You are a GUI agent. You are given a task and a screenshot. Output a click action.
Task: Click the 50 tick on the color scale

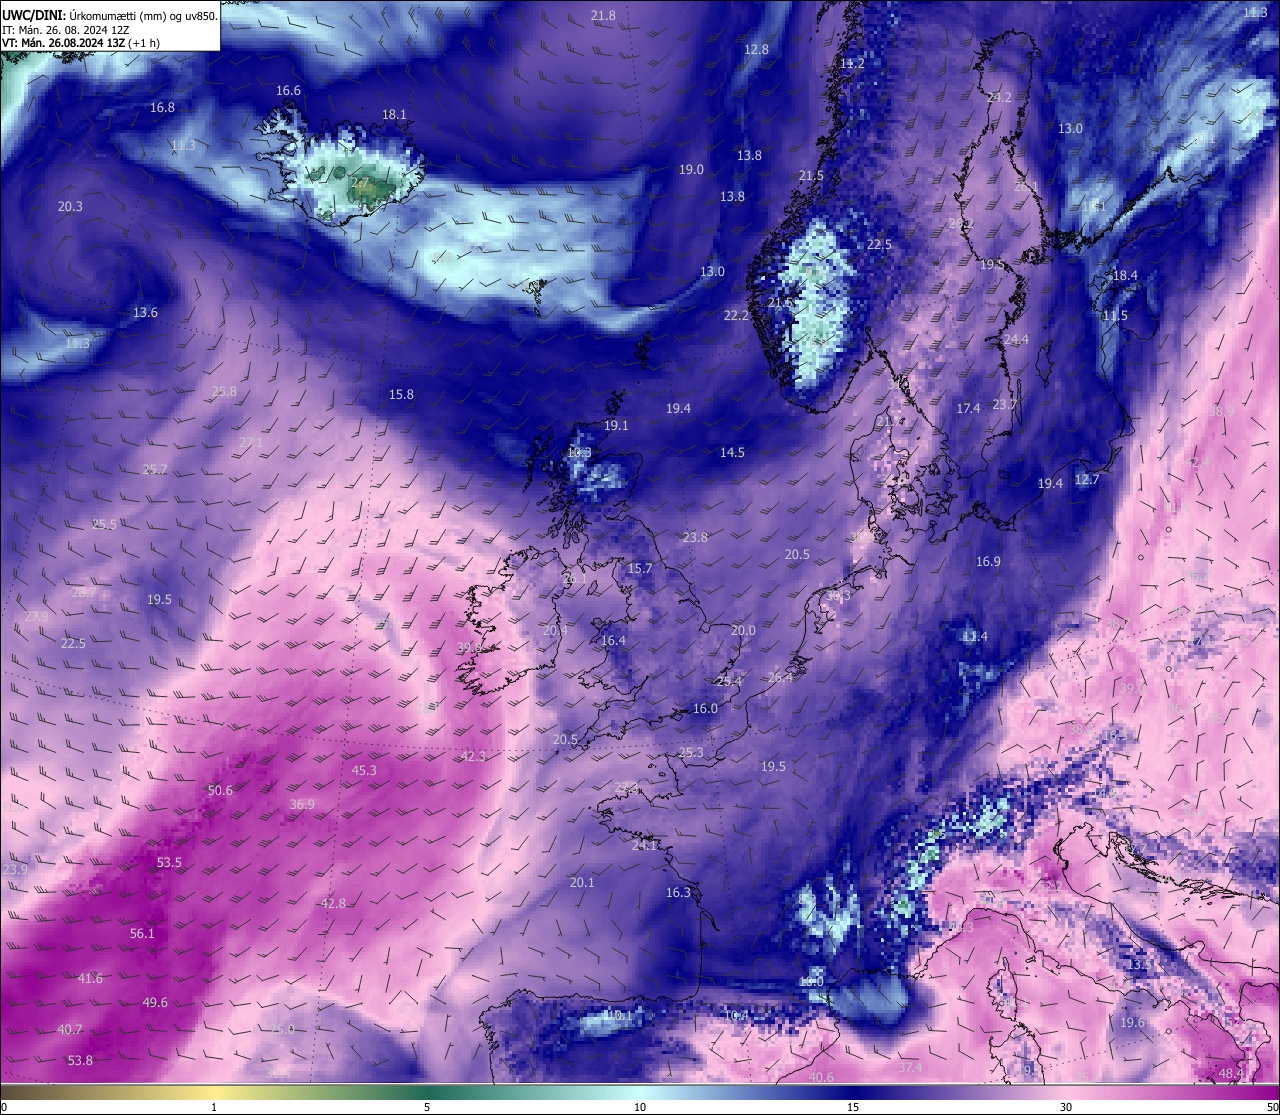click(x=1272, y=1107)
